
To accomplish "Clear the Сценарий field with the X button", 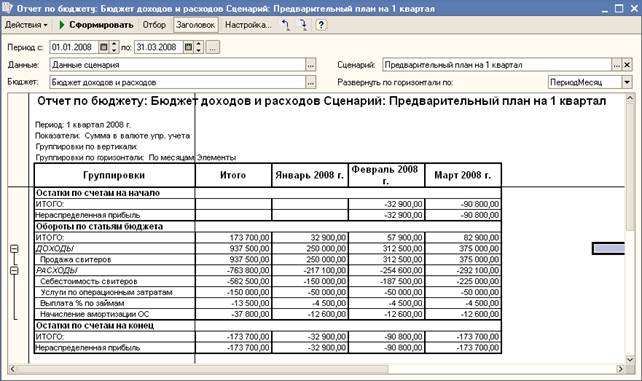I will 627,65.
